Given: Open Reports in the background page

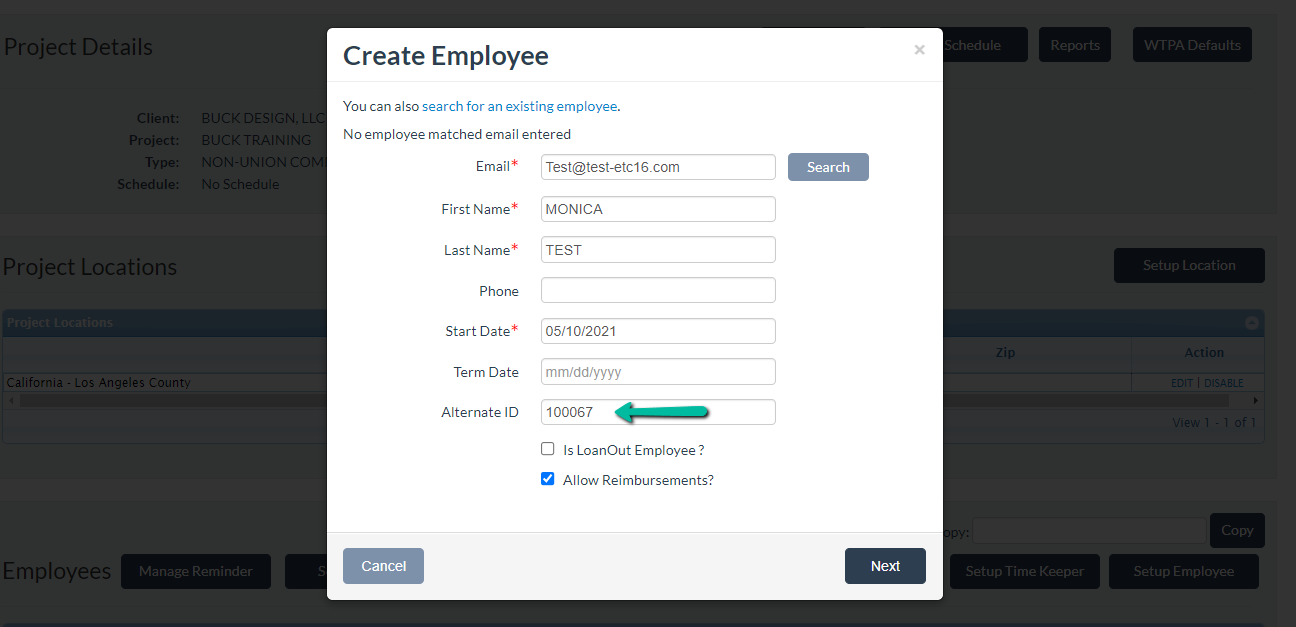Looking at the screenshot, I should coord(1075,45).
